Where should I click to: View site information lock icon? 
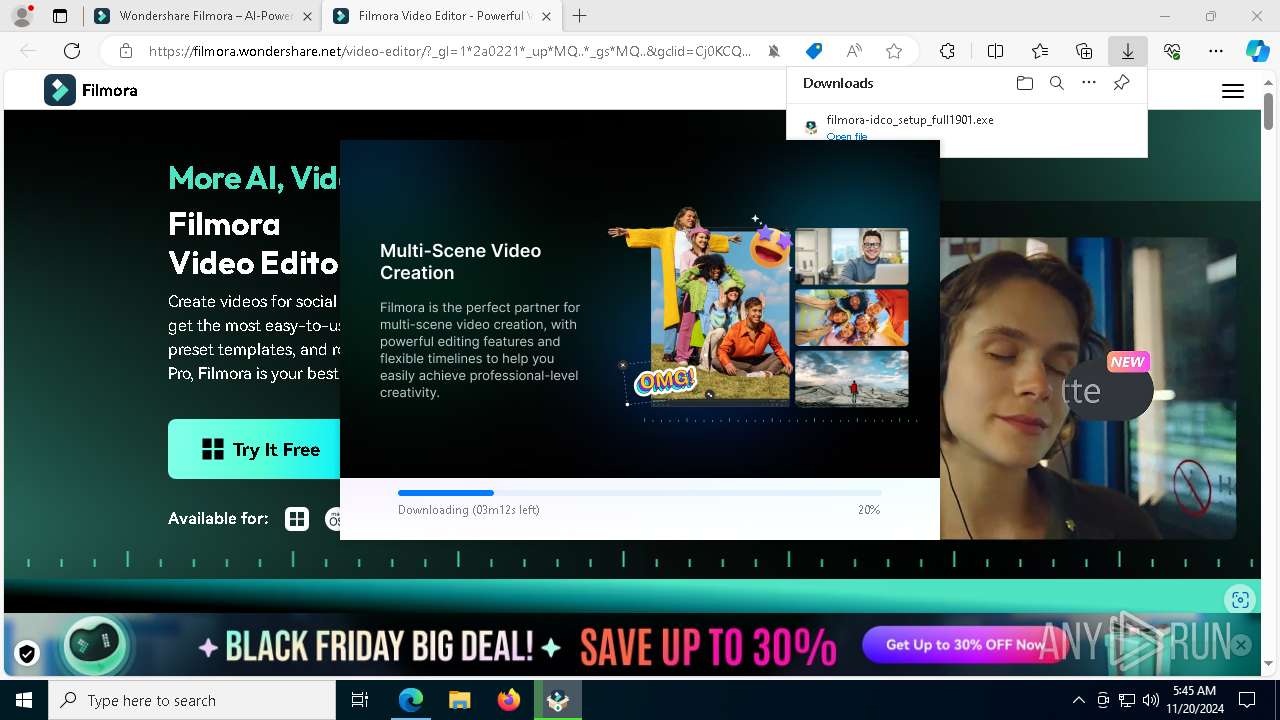click(126, 51)
